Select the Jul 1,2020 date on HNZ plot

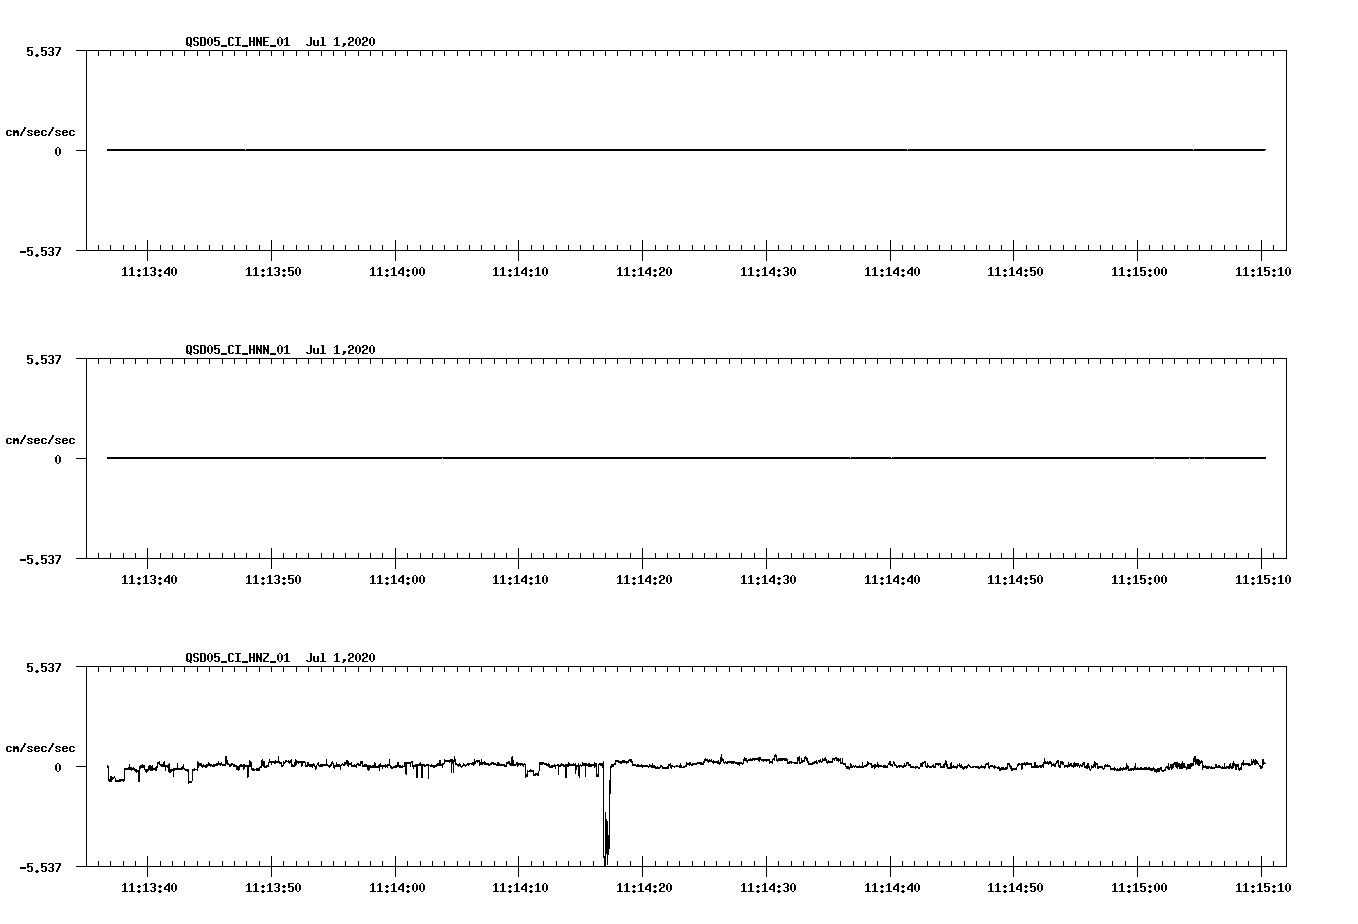tap(341, 658)
